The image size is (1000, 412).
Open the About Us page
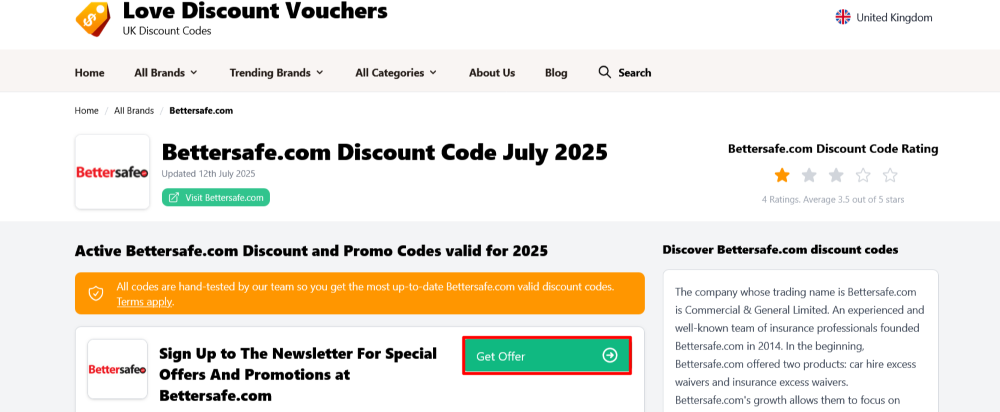pos(492,72)
